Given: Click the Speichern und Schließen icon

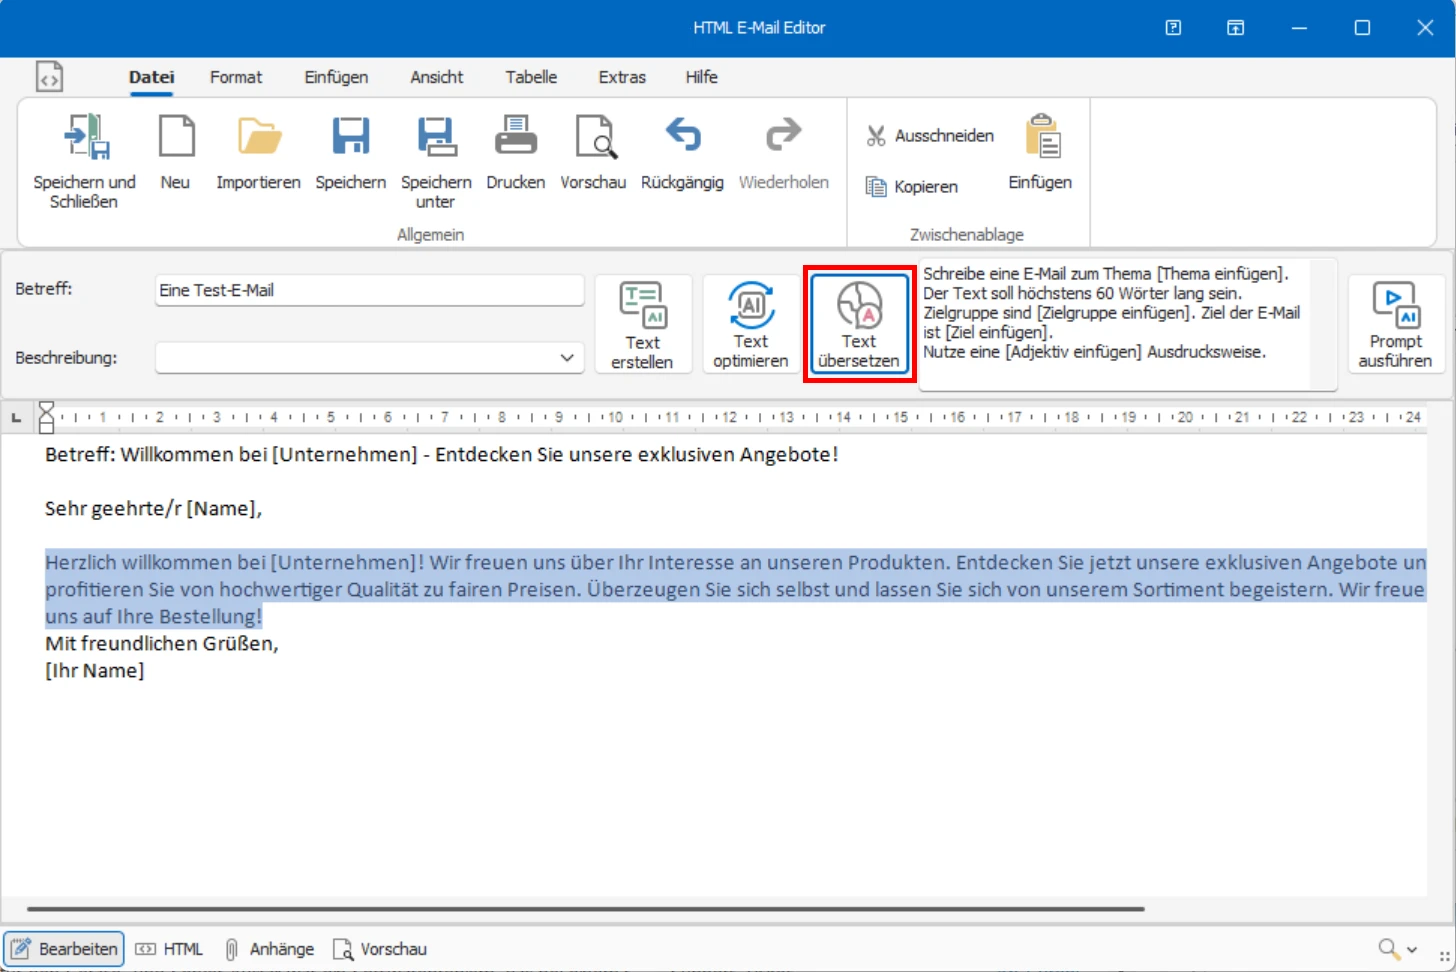Looking at the screenshot, I should click(x=85, y=137).
